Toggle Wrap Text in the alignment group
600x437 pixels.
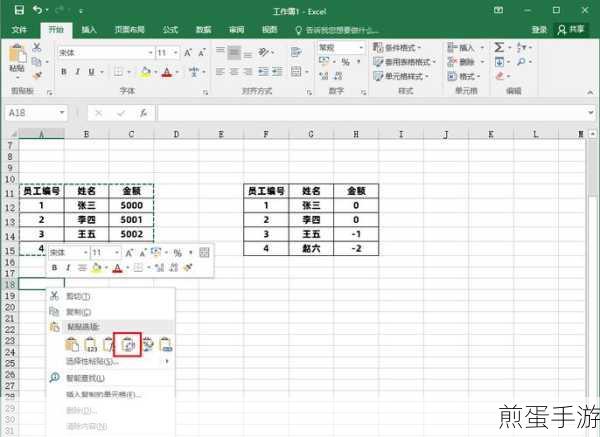[296, 52]
